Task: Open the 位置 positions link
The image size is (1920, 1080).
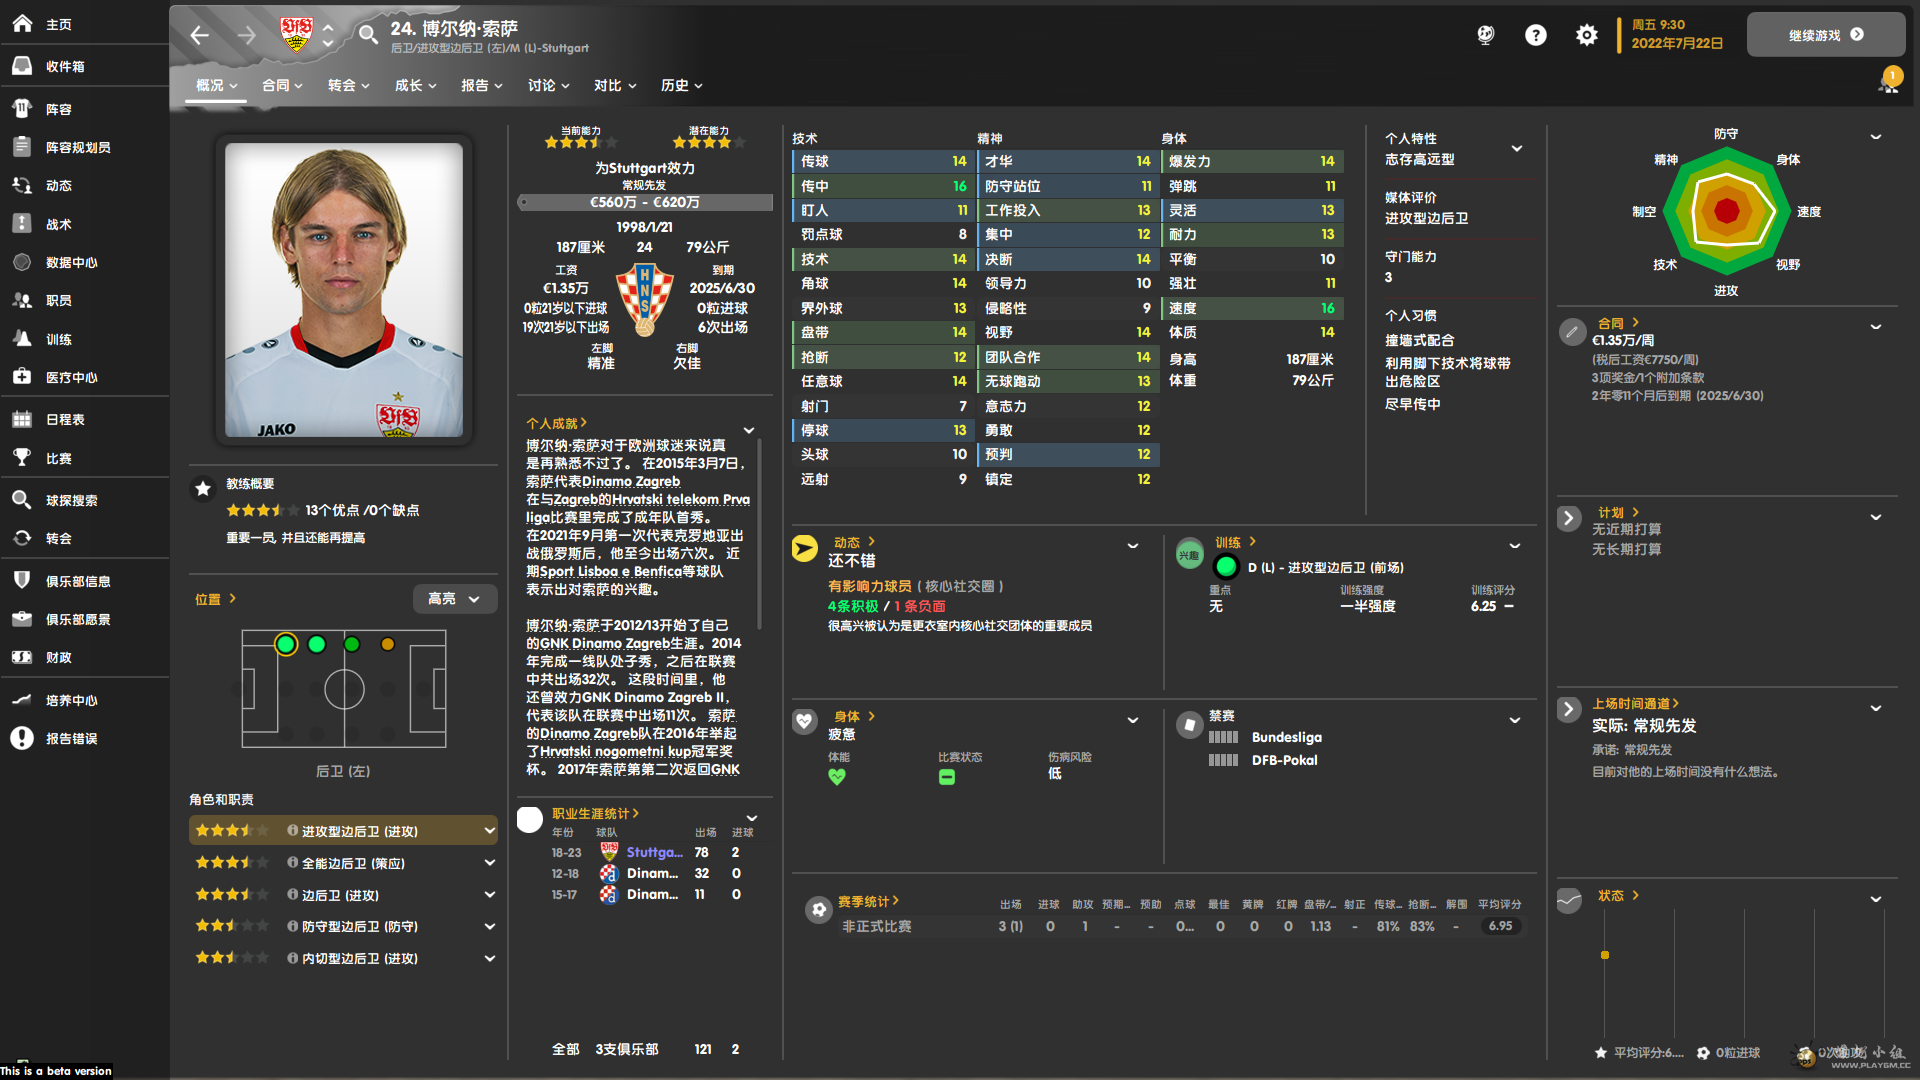Action: 215,599
